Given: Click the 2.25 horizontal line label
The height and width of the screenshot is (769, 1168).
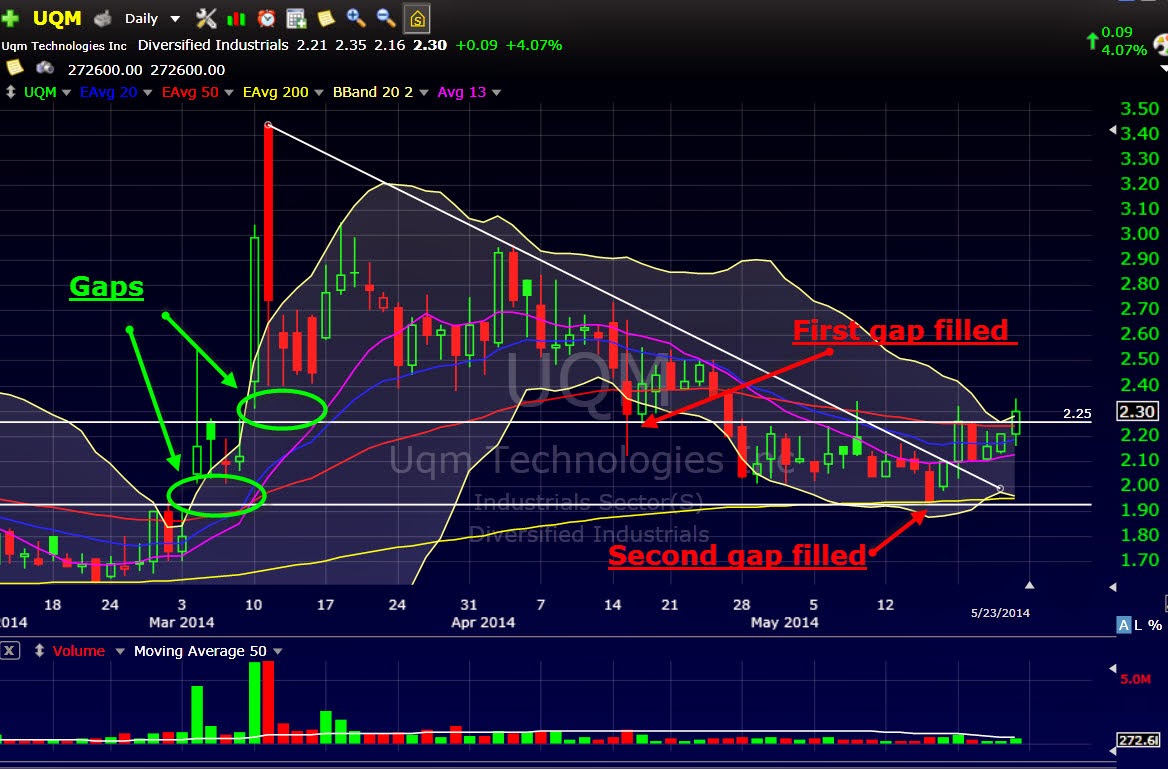Looking at the screenshot, I should point(1076,414).
